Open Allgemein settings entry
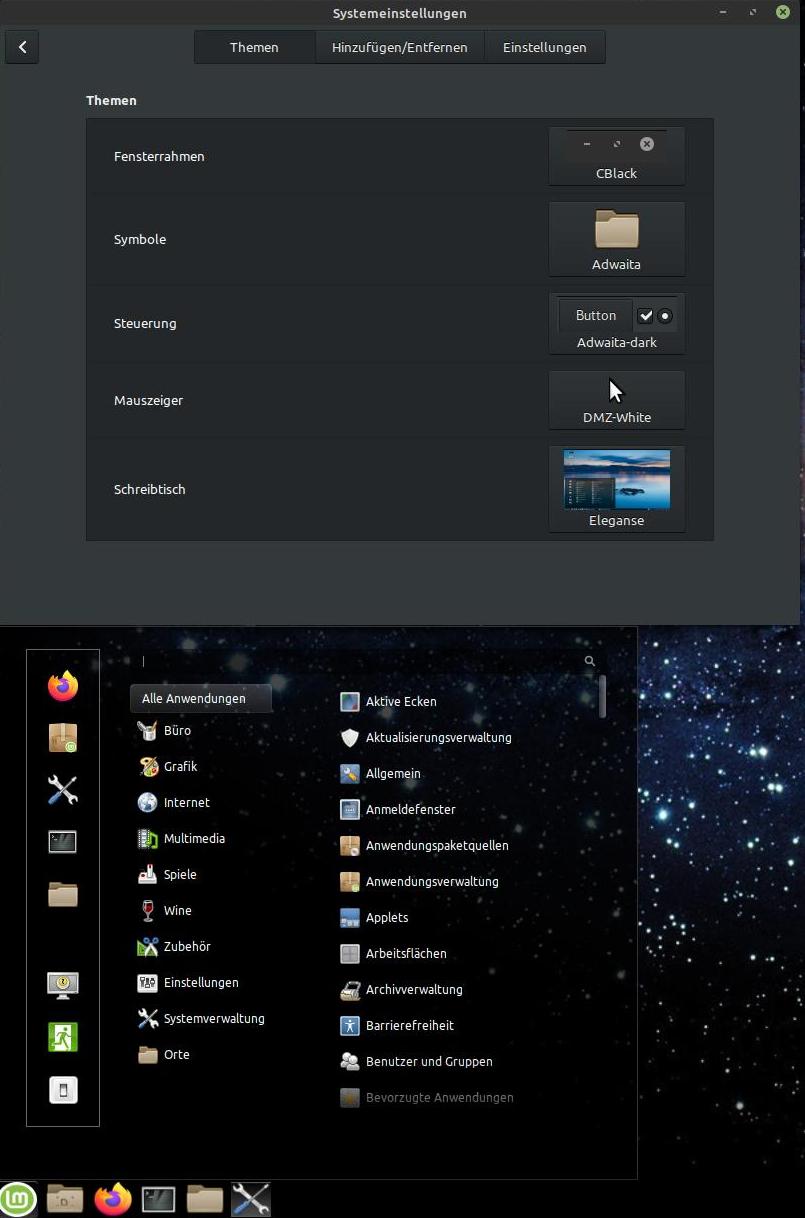 point(380,774)
